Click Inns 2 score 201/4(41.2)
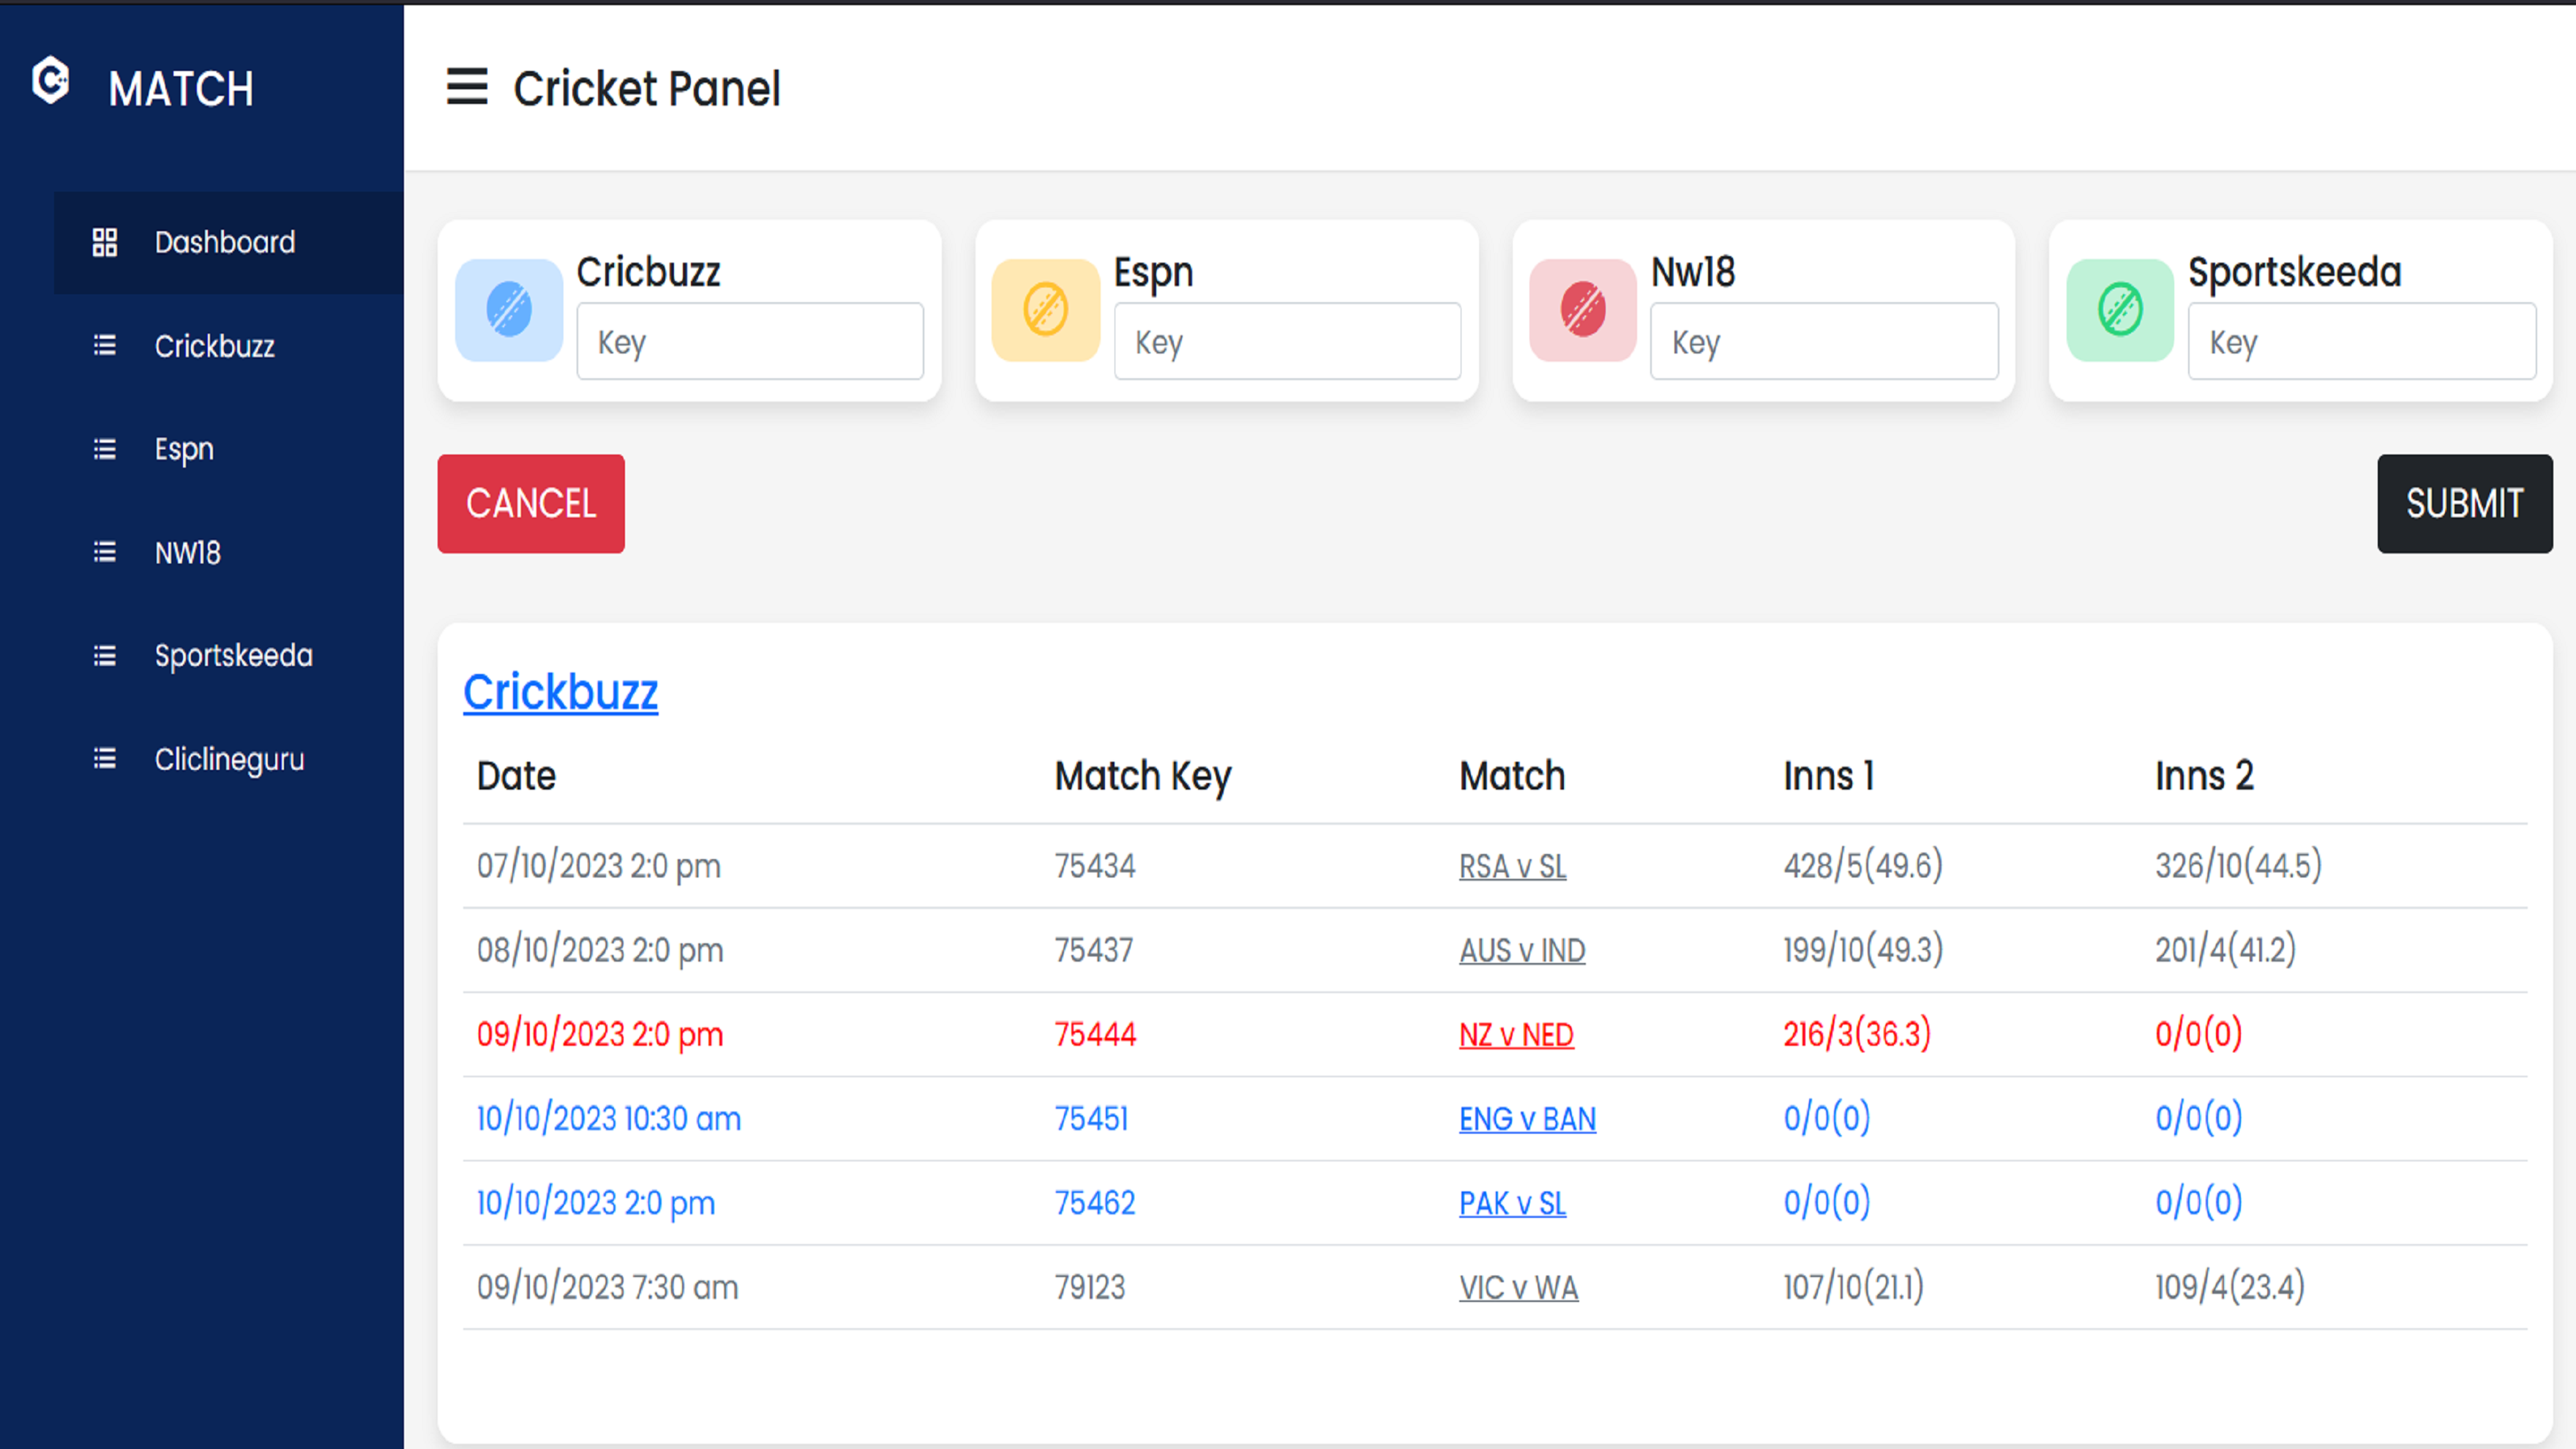Screen dimensions: 2576x1449 [x=2225, y=950]
